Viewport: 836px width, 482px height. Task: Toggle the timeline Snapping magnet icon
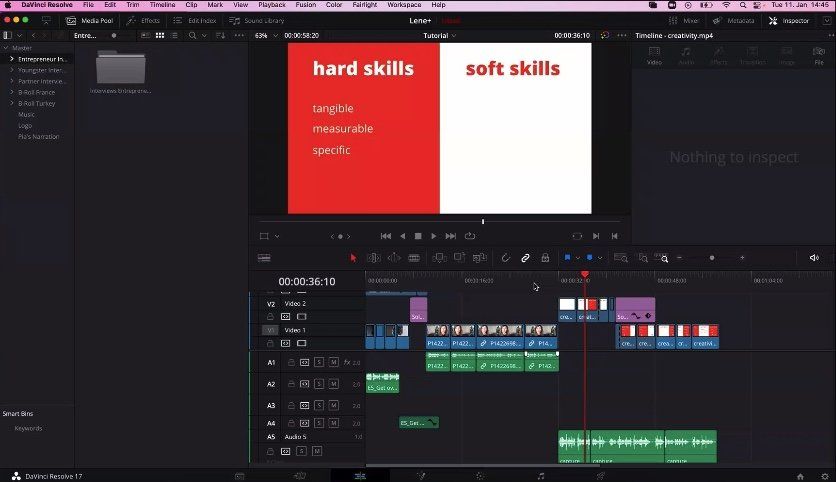pyautogui.click(x=505, y=258)
